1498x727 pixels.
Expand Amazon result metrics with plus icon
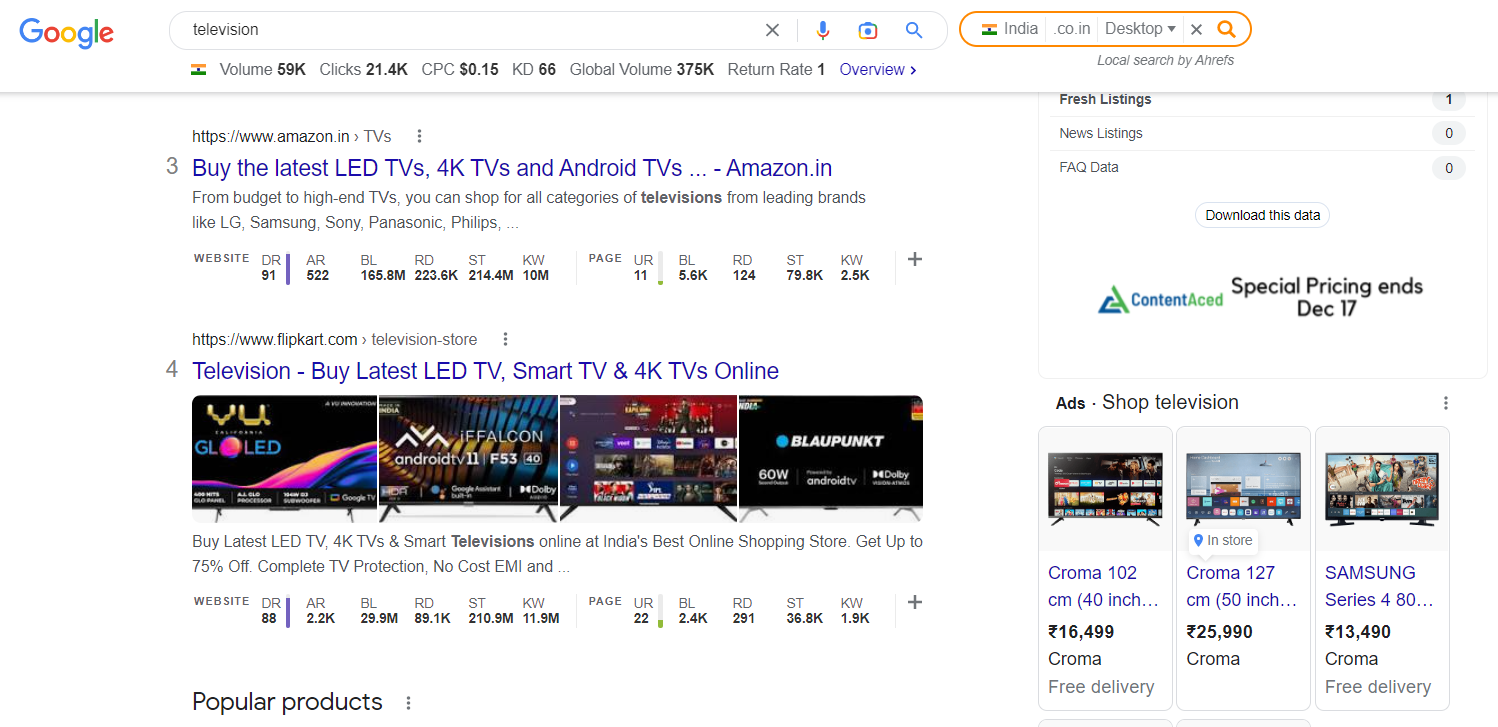pos(914,259)
